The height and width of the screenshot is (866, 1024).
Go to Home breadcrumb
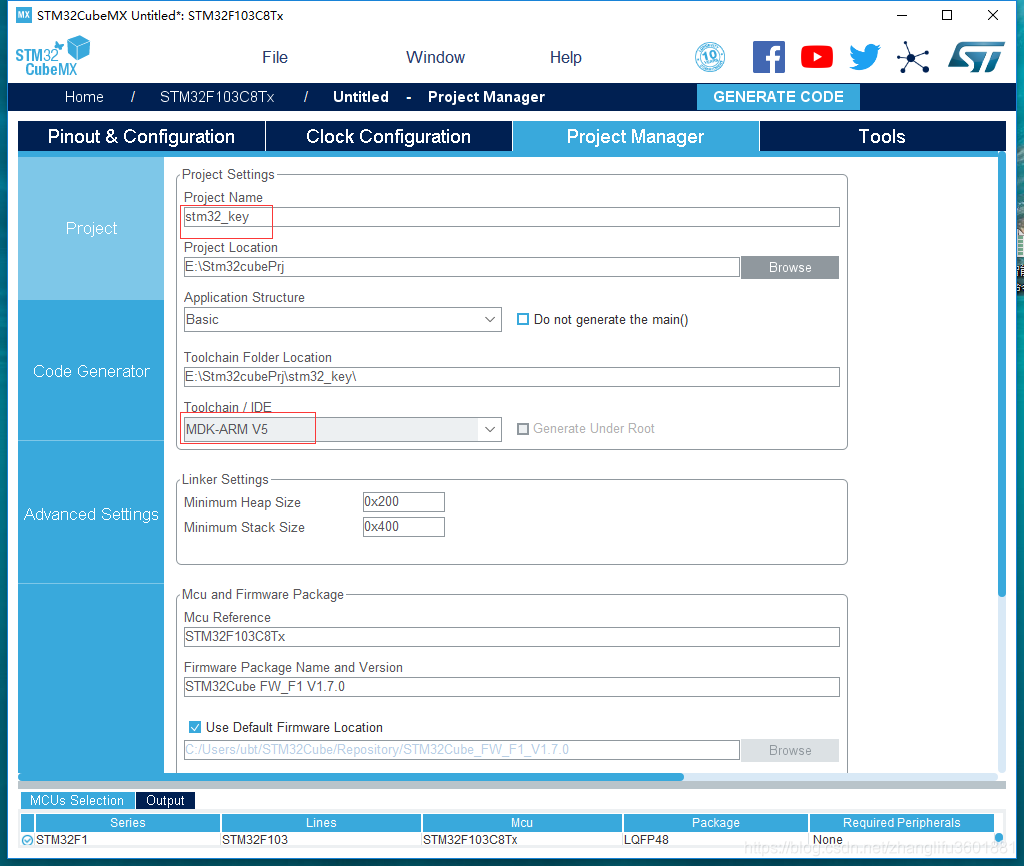(84, 97)
